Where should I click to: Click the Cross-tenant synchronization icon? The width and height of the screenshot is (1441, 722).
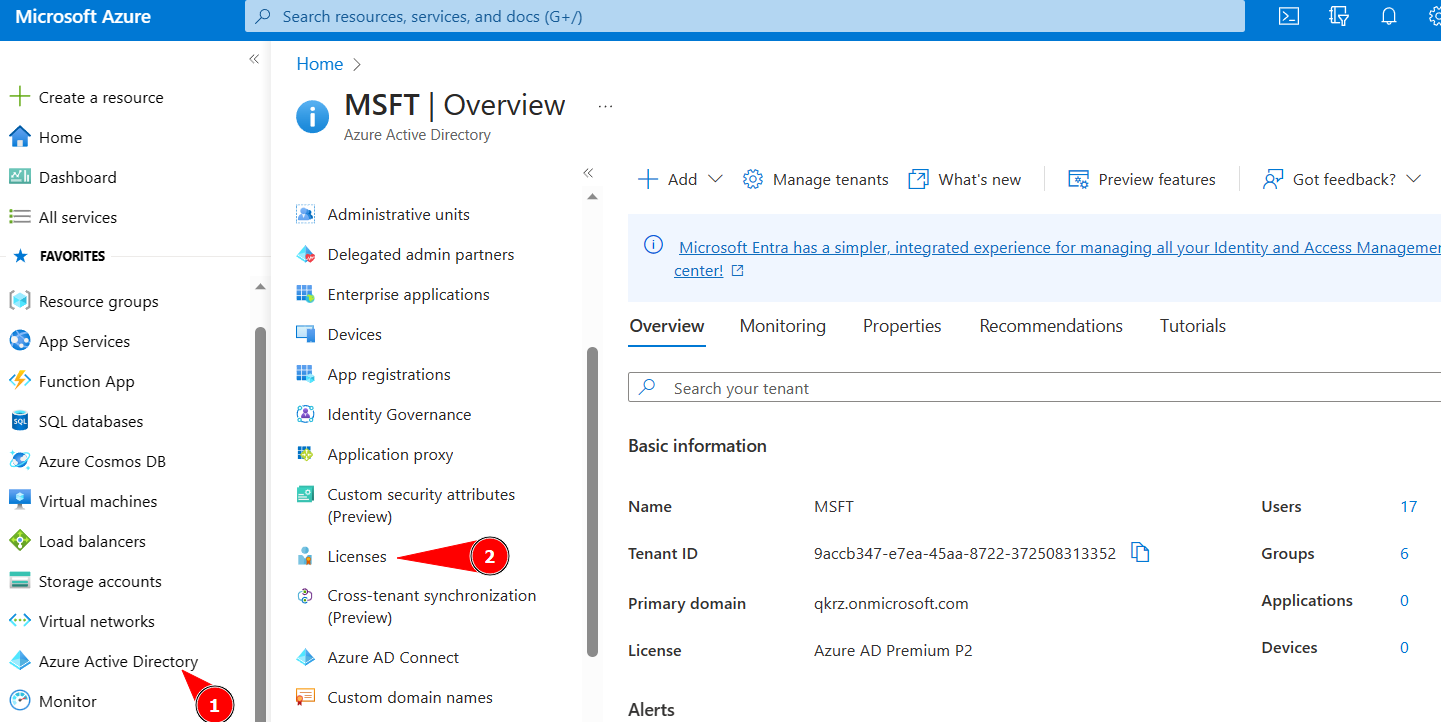[306, 596]
